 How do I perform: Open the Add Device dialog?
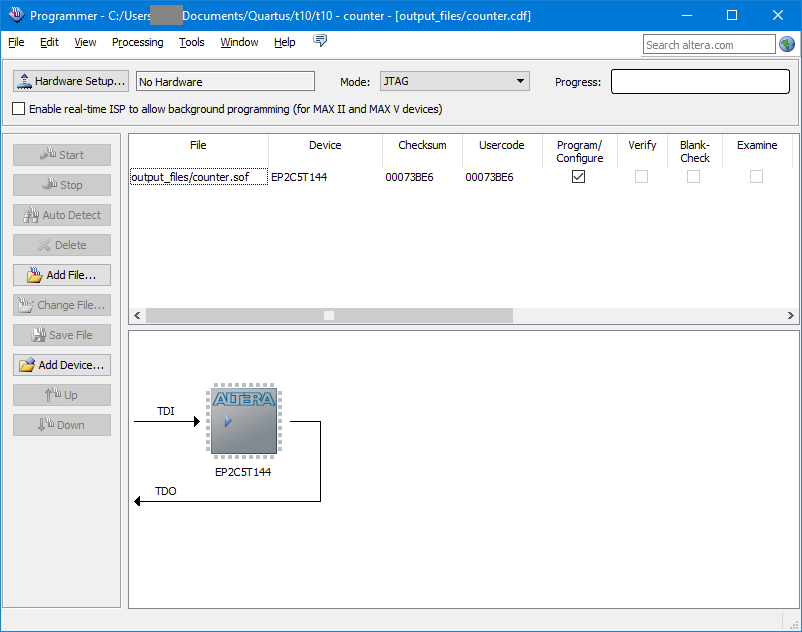[x=62, y=365]
